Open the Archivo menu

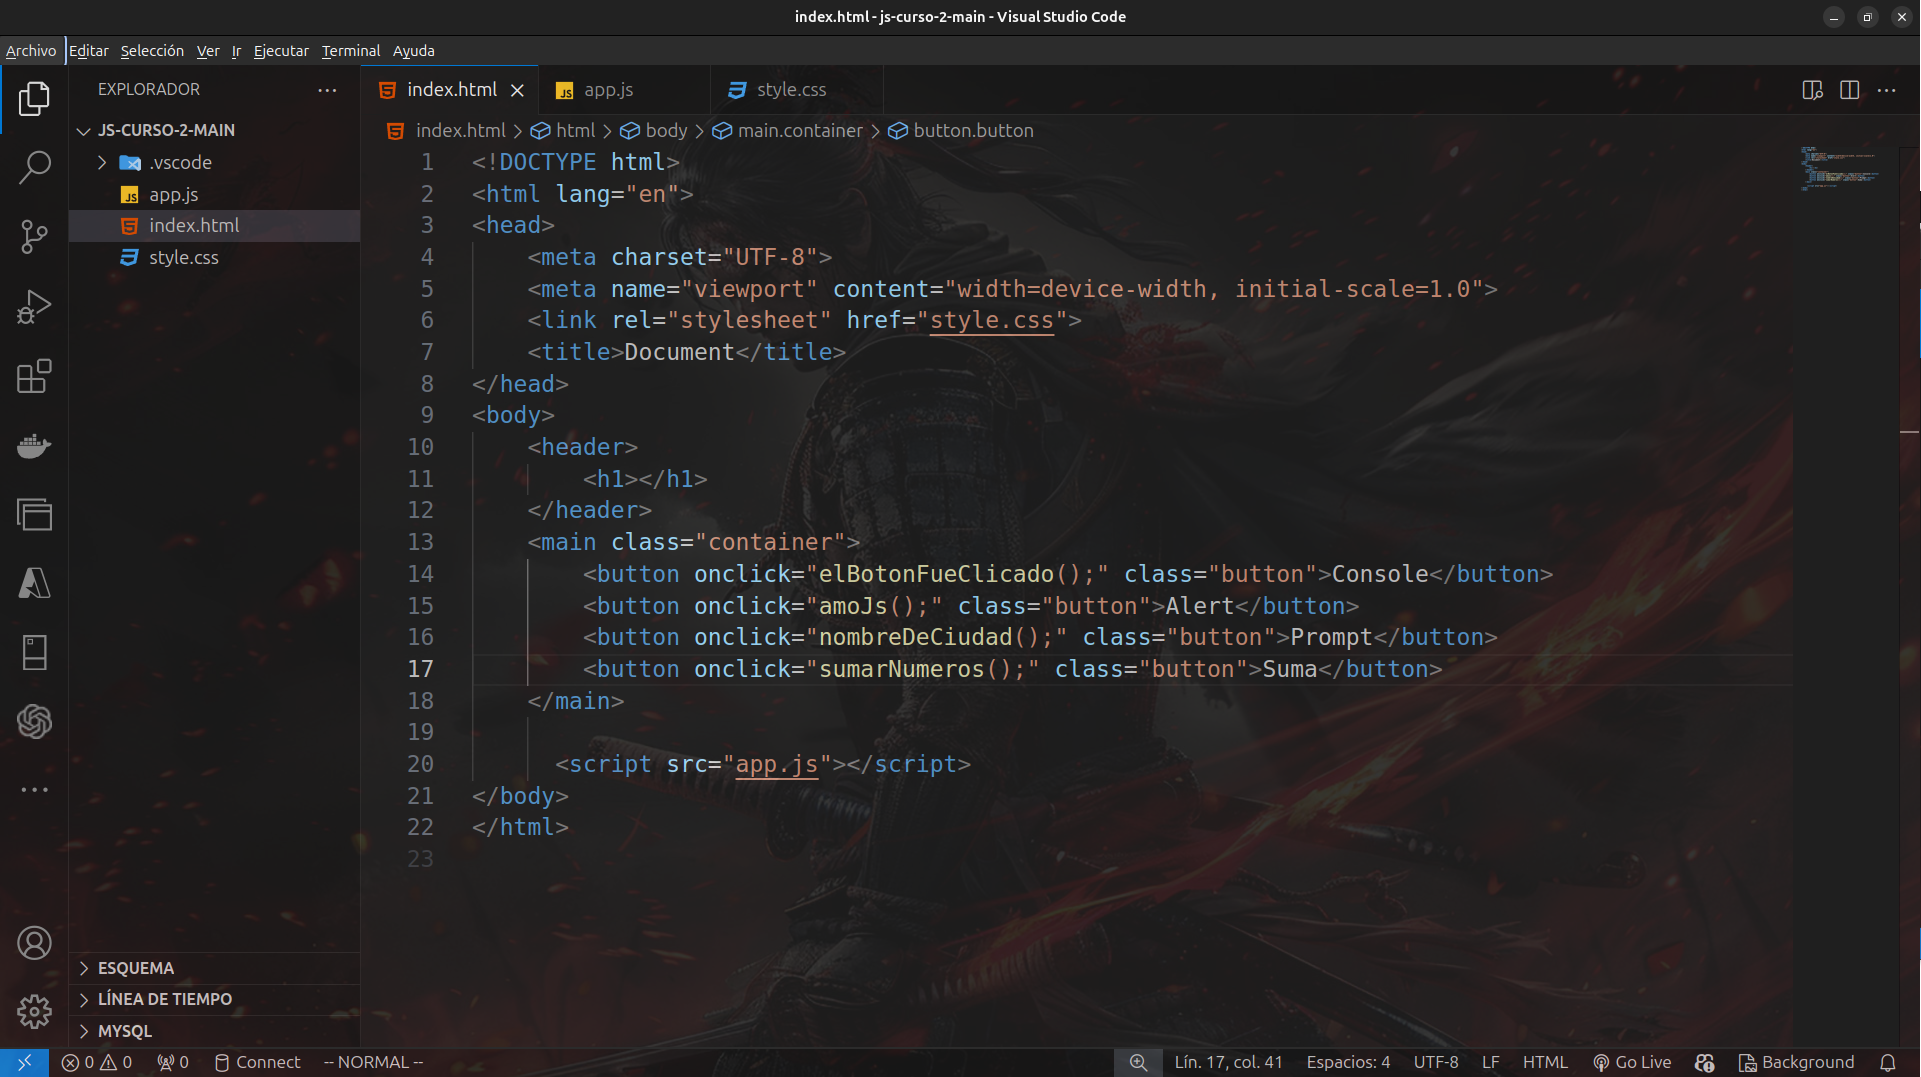pos(31,51)
